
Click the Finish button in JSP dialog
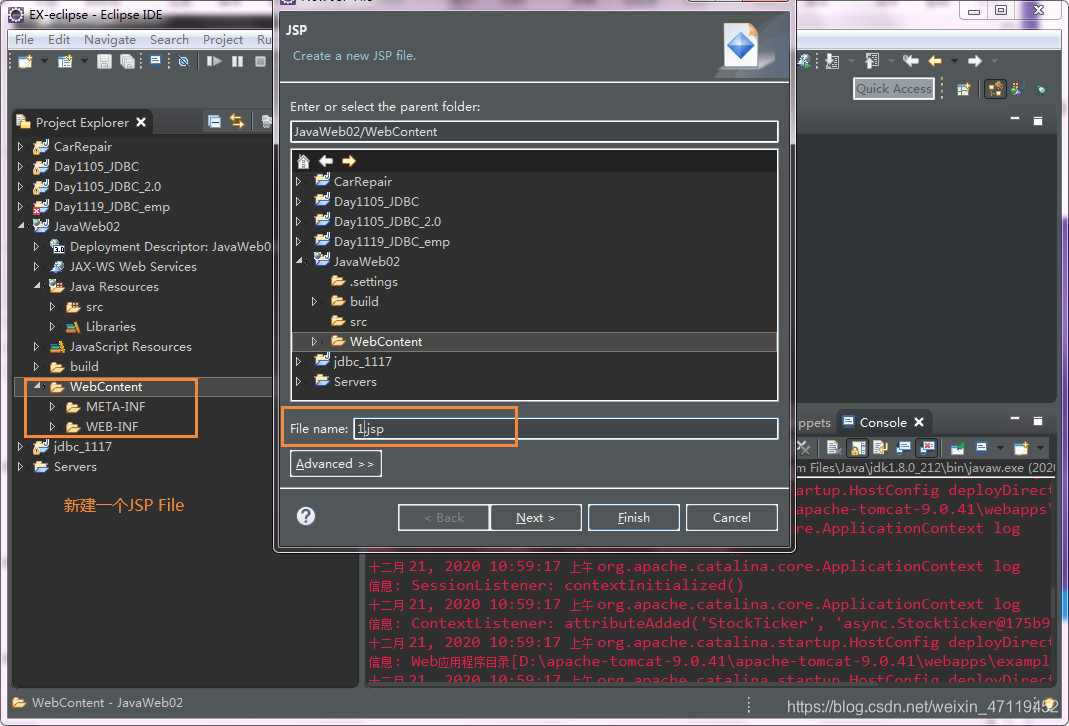pos(633,517)
